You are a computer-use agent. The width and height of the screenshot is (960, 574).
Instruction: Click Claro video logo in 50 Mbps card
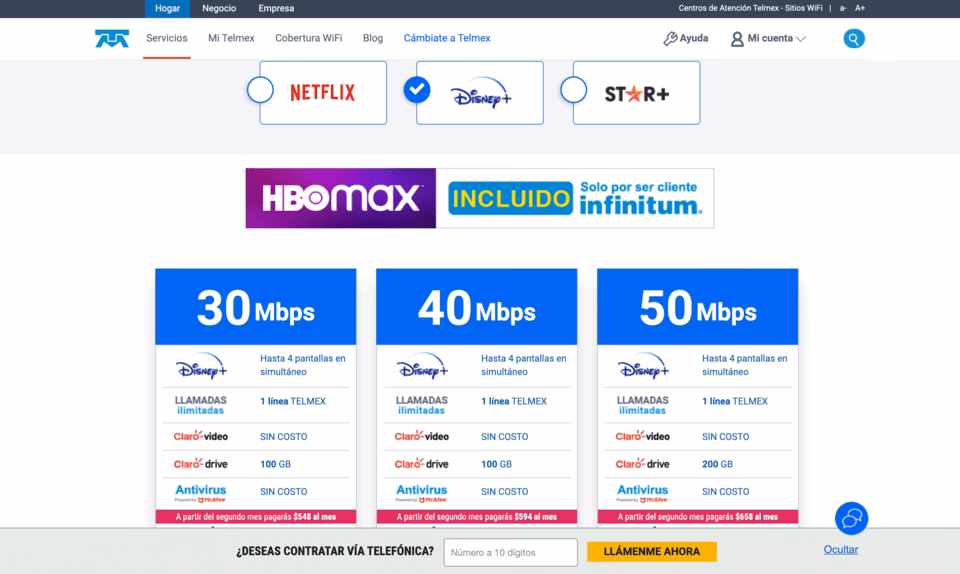[x=642, y=436]
